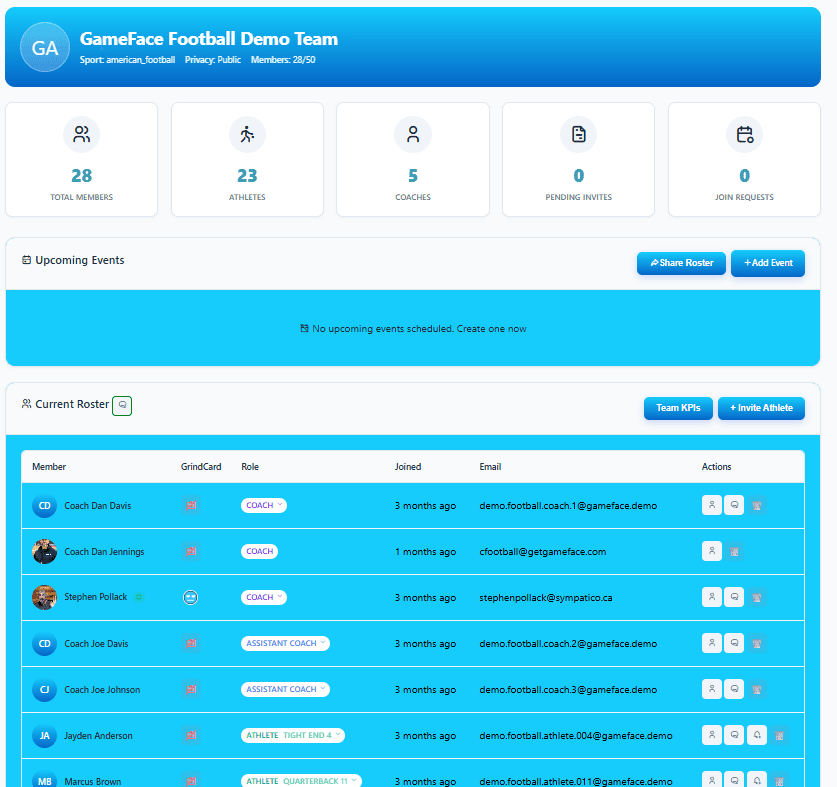Click the Total Members people icon
Image resolution: width=837 pixels, height=787 pixels.
point(81,134)
